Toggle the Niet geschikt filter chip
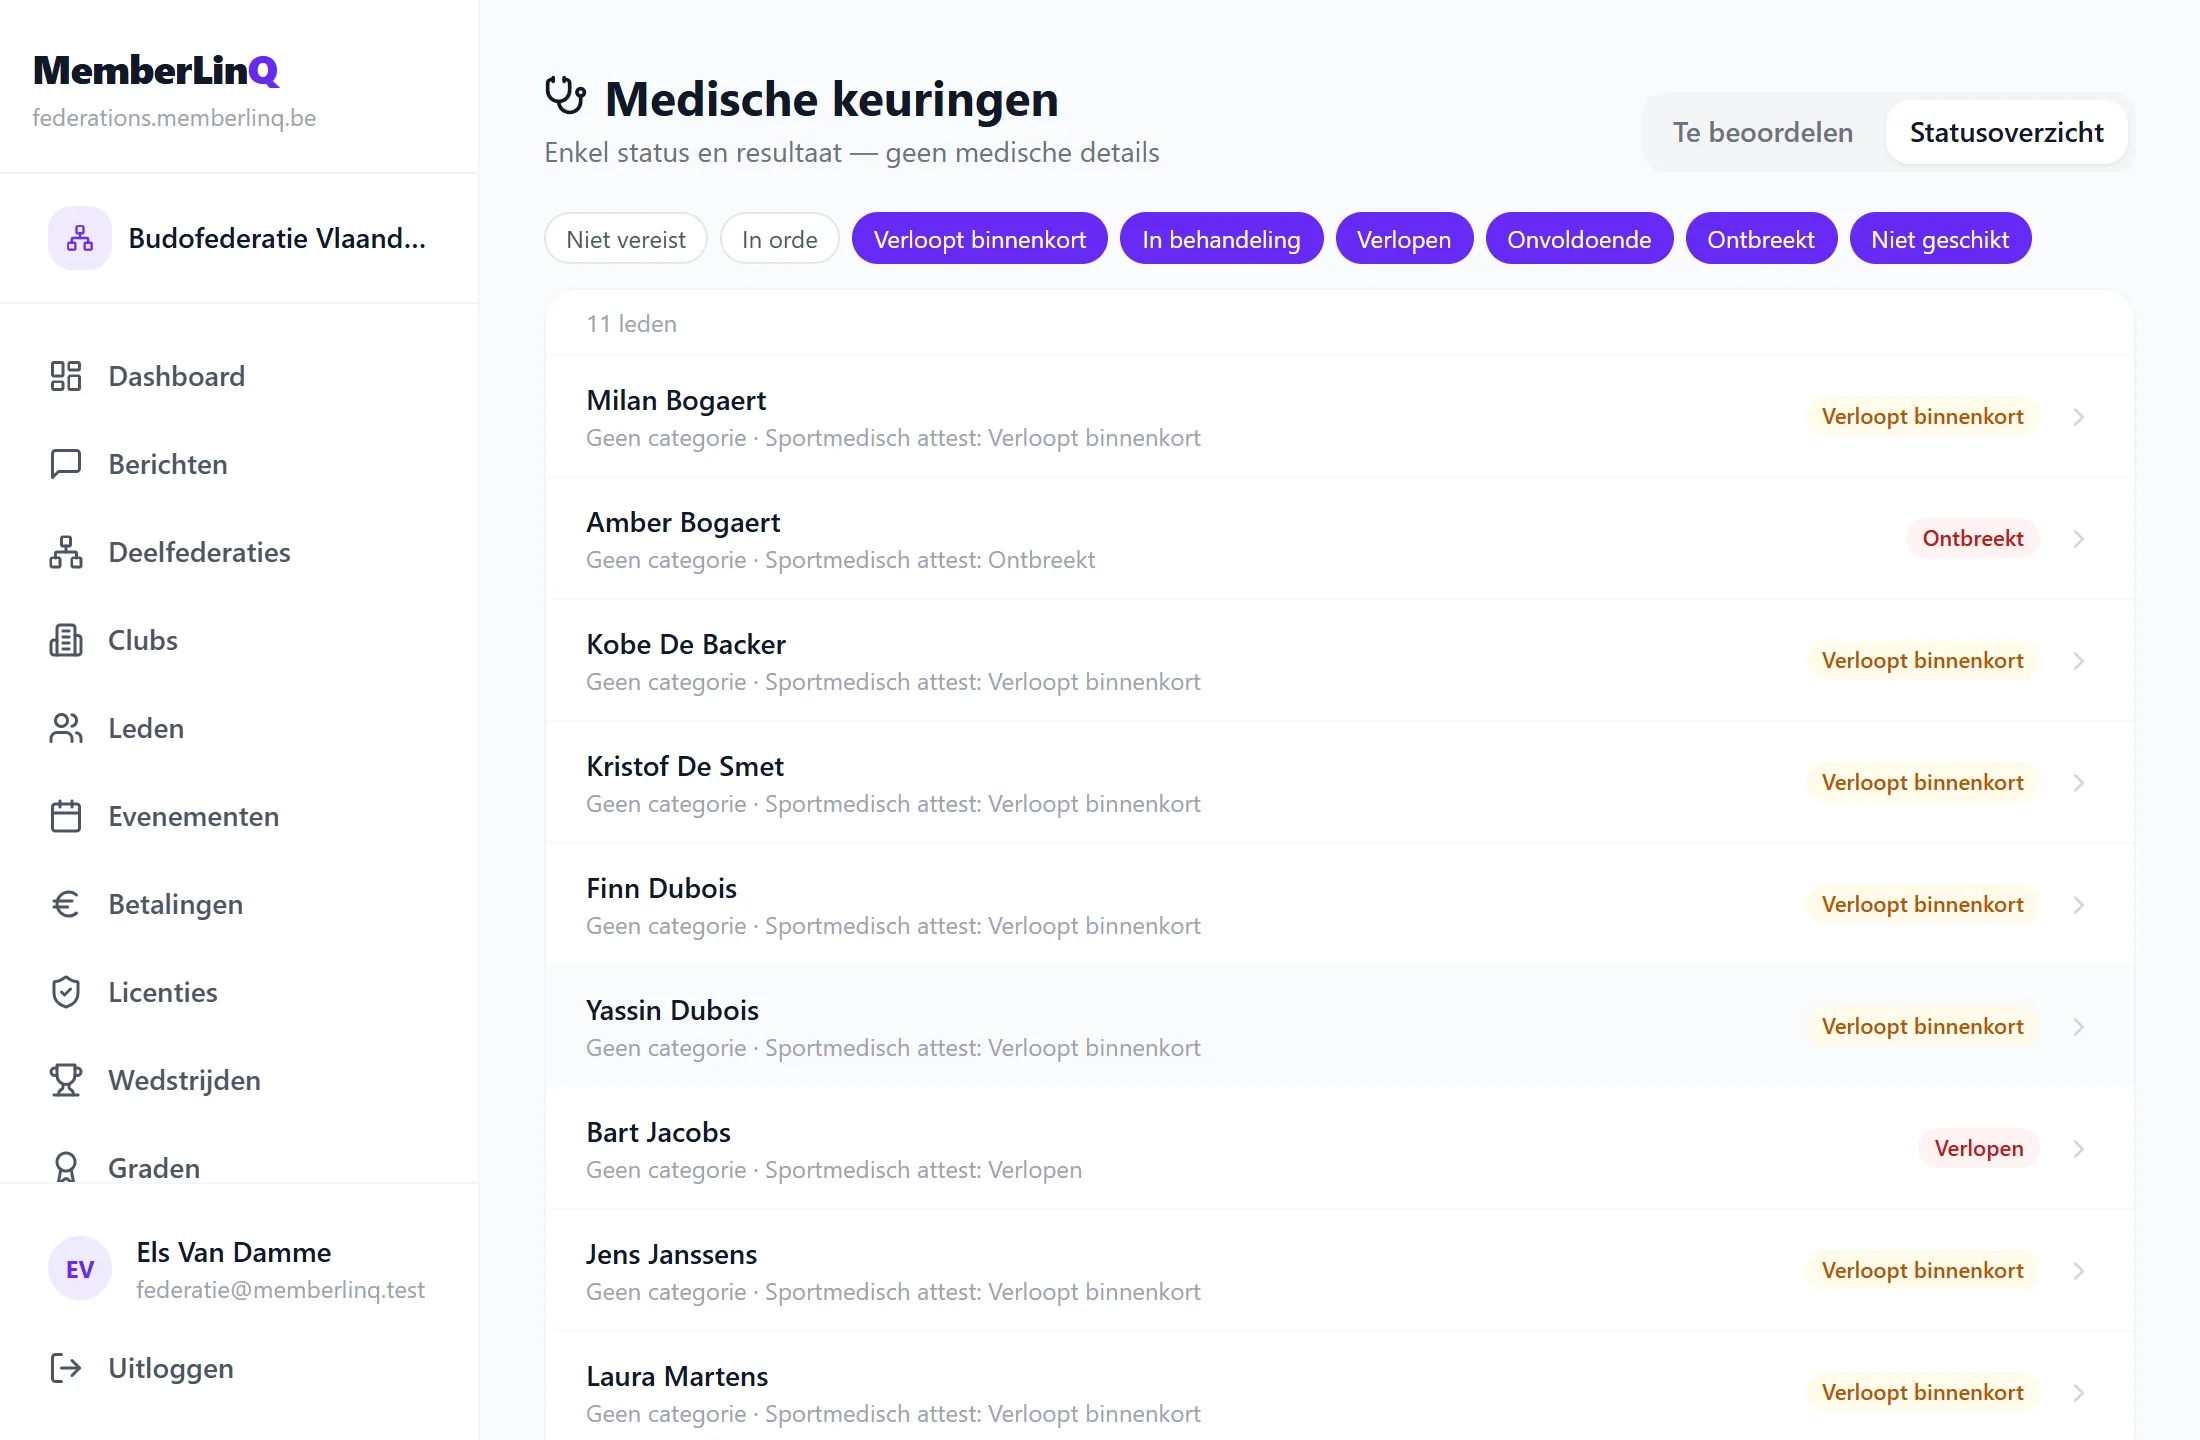Screen dimensions: 2200x1440 [x=1940, y=239]
